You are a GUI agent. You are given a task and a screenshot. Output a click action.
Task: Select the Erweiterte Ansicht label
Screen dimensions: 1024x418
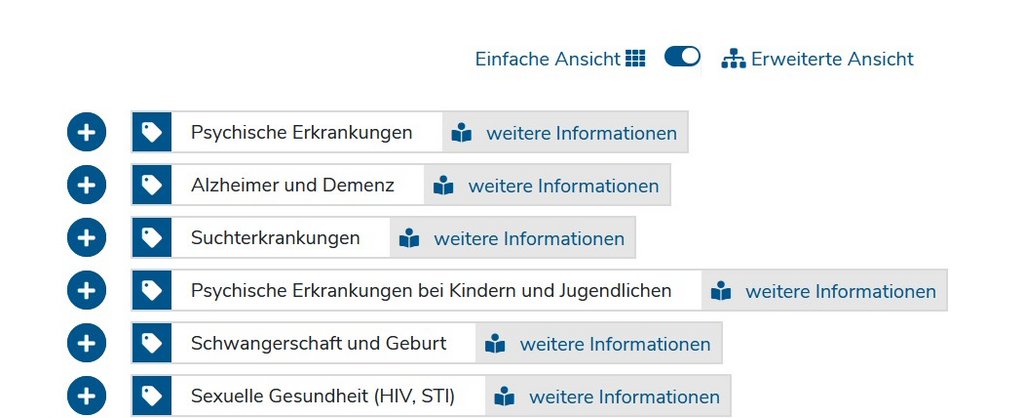[832, 59]
